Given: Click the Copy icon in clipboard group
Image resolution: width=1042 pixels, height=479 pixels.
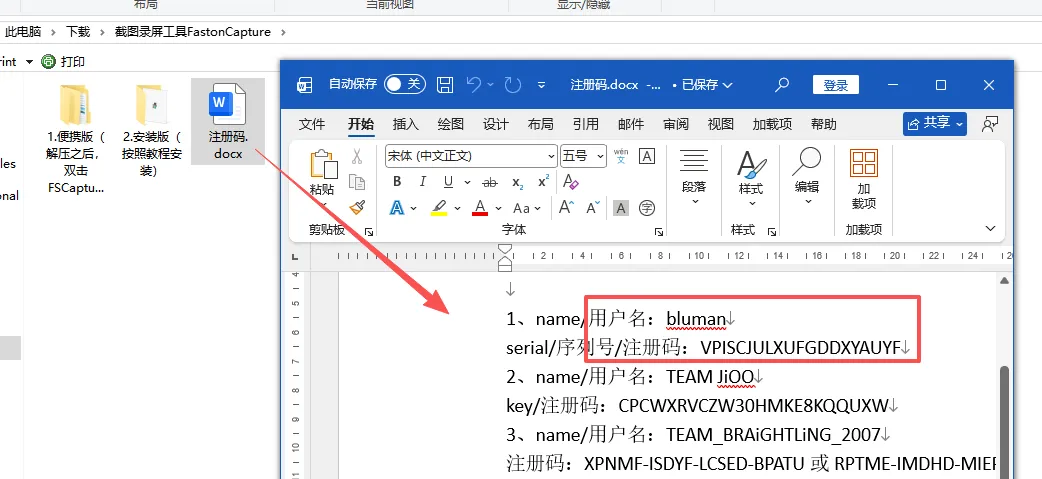Looking at the screenshot, I should point(358,183).
